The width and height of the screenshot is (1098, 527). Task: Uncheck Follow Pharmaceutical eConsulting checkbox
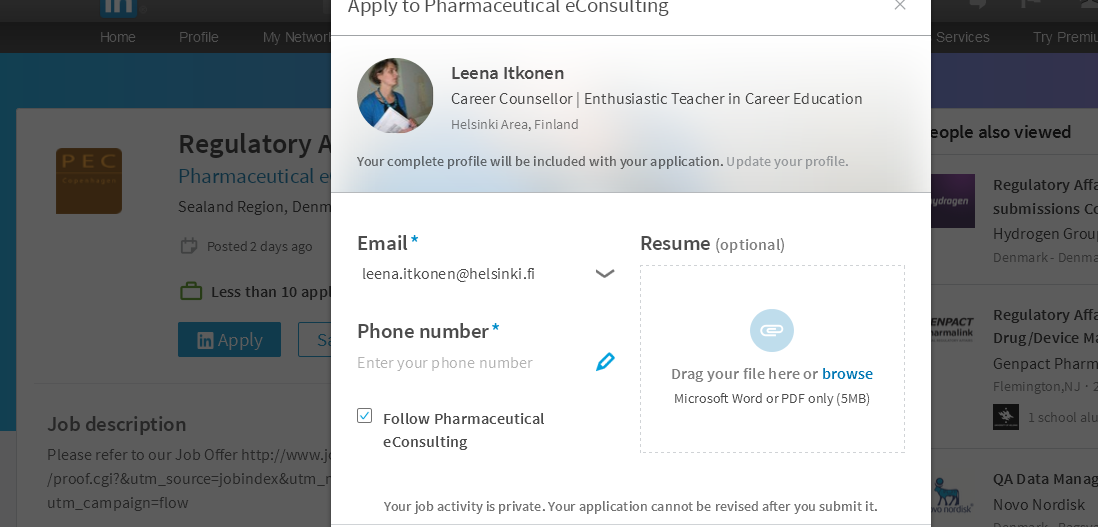[364, 416]
